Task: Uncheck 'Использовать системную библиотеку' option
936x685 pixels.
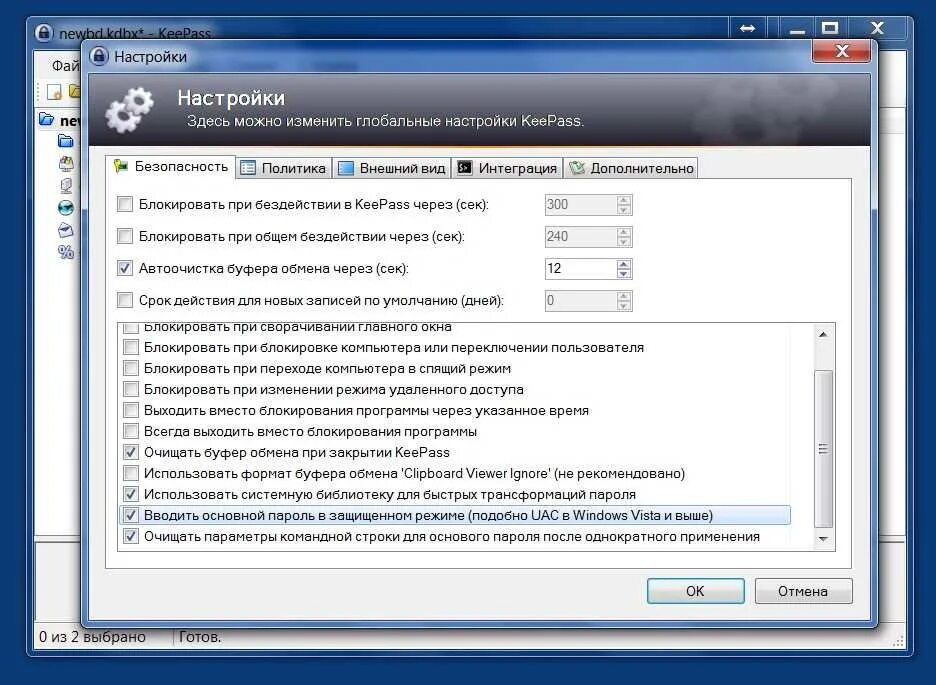Action: [x=131, y=494]
